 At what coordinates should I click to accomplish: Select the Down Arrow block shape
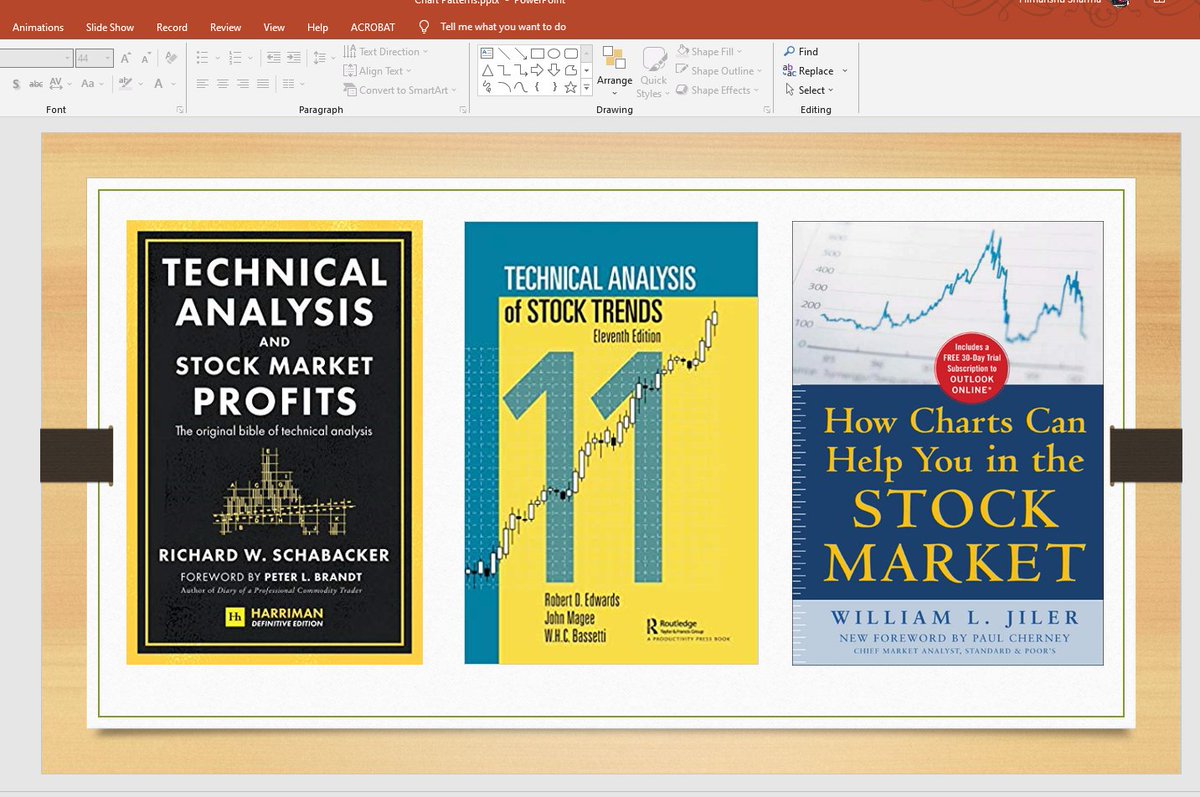554,71
